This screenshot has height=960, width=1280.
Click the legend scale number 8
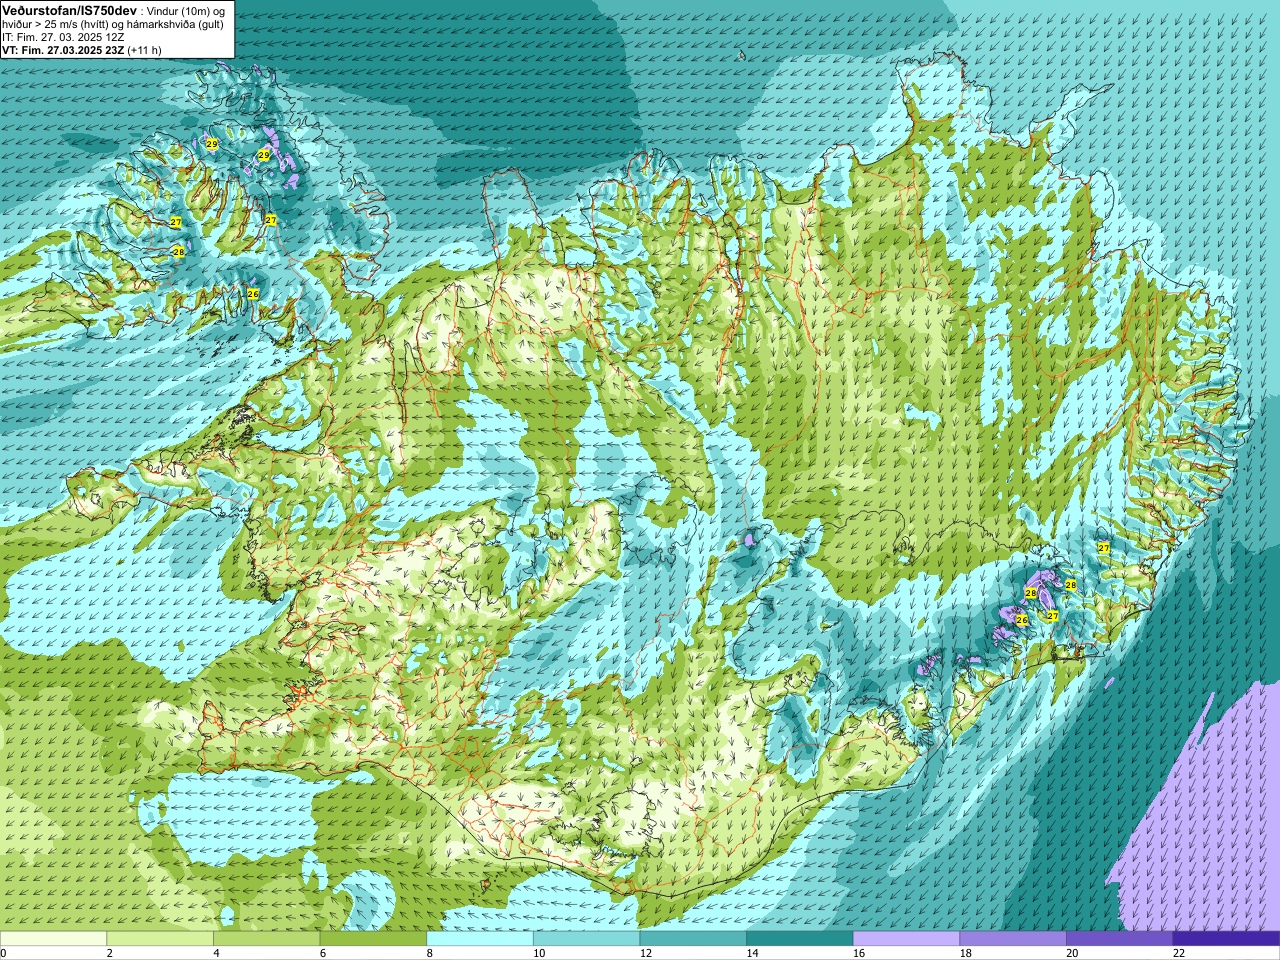tap(429, 953)
